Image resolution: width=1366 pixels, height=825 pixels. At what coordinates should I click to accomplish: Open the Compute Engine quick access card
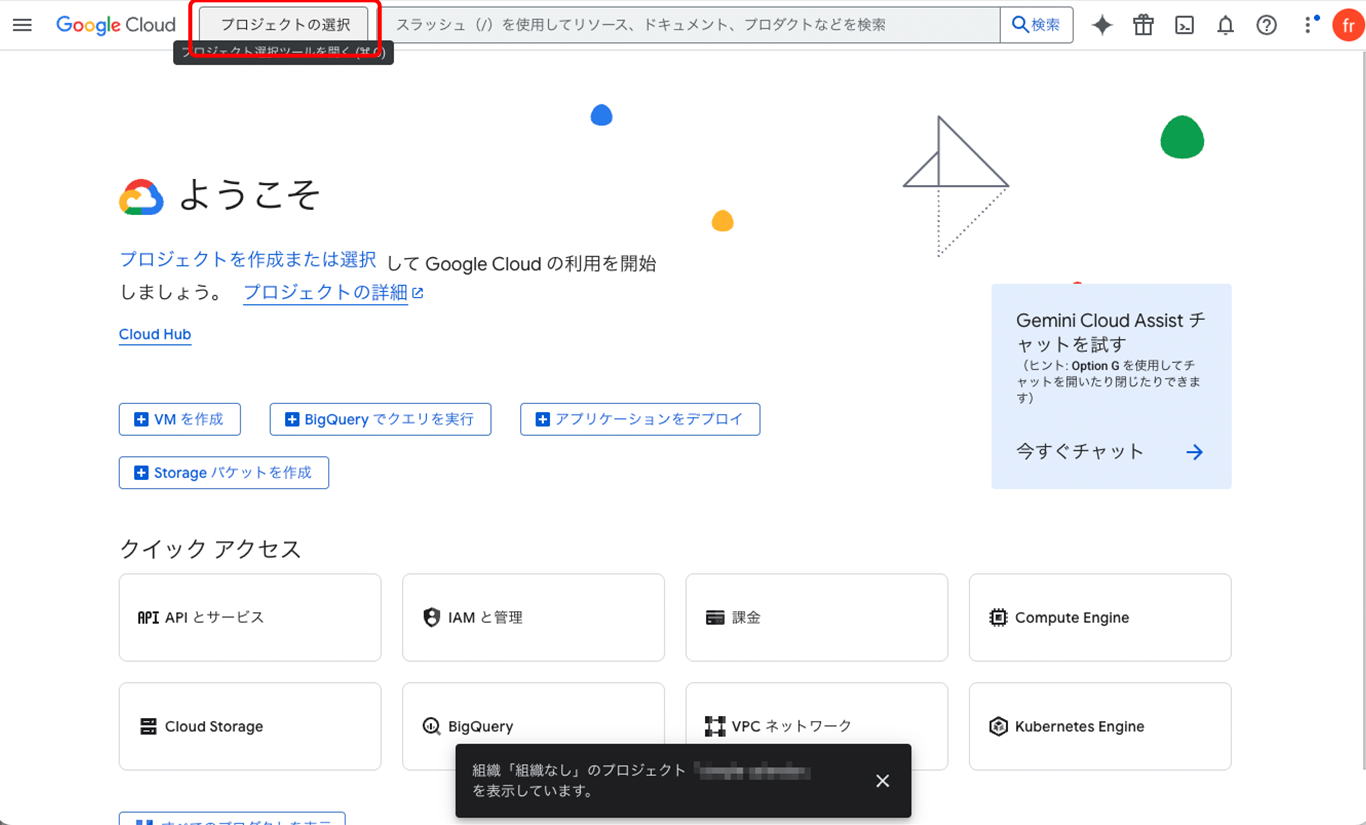[1100, 618]
